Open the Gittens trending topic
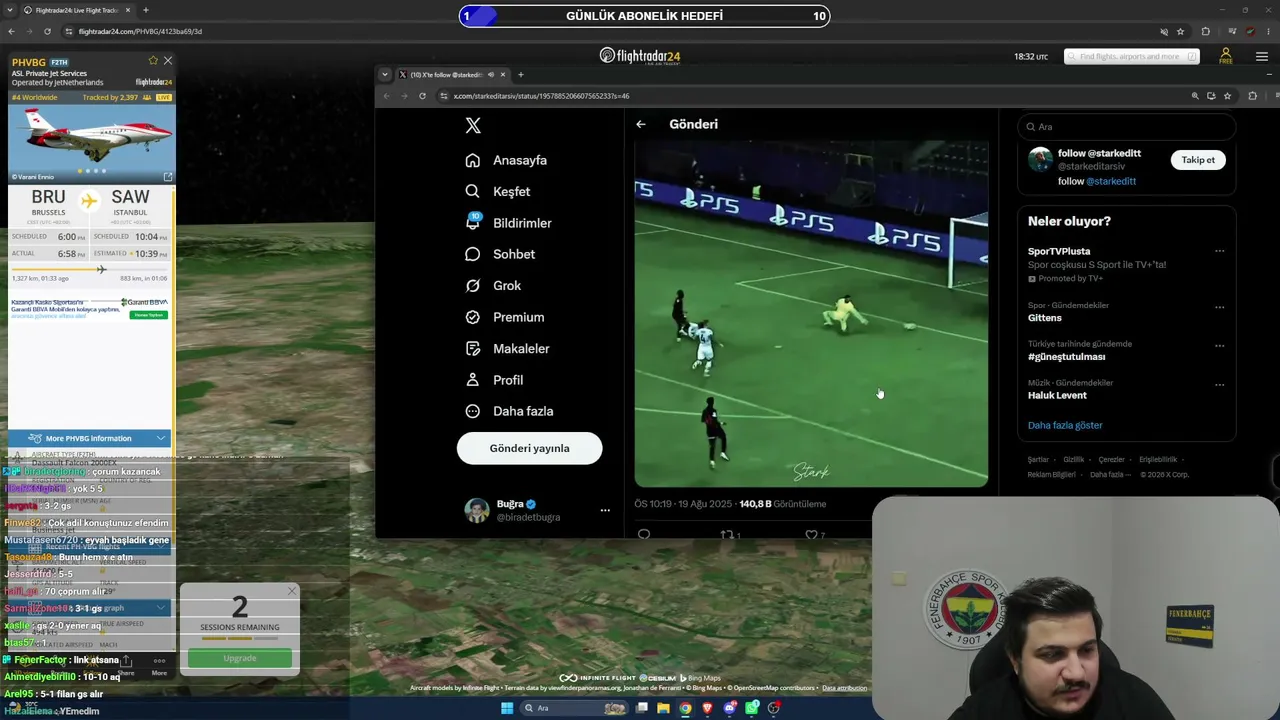This screenshot has height=720, width=1280. pyautogui.click(x=1045, y=318)
